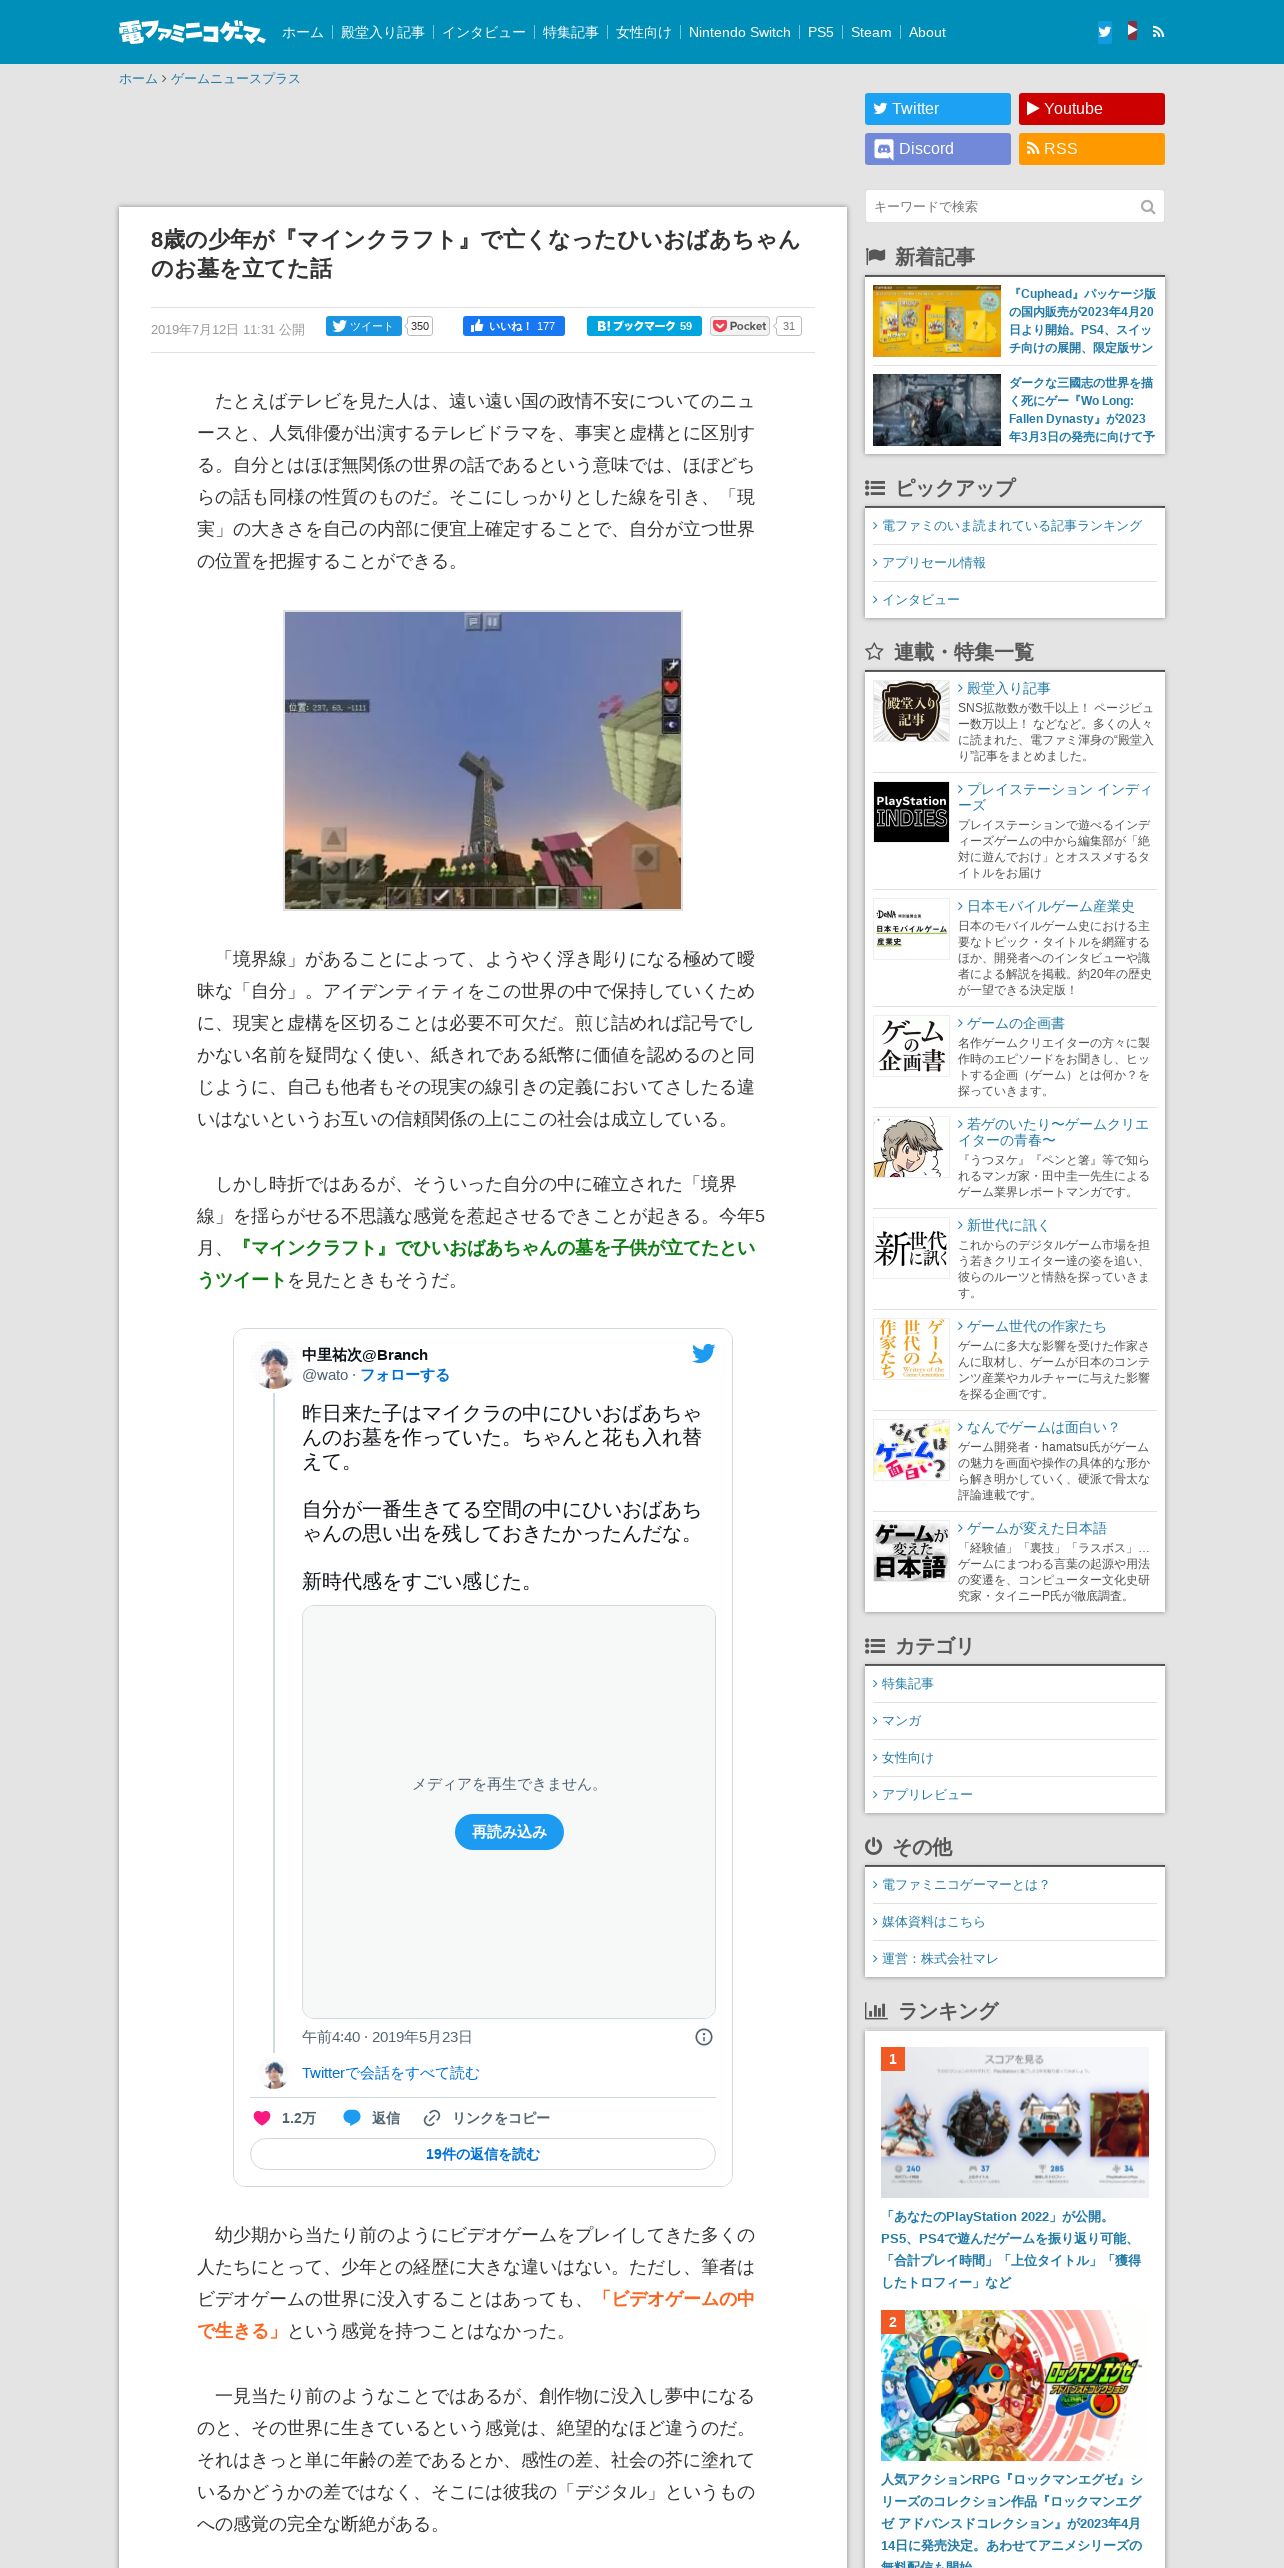This screenshot has height=2568, width=1284.
Task: Open the Steam navigation item
Action: pos(871,32)
